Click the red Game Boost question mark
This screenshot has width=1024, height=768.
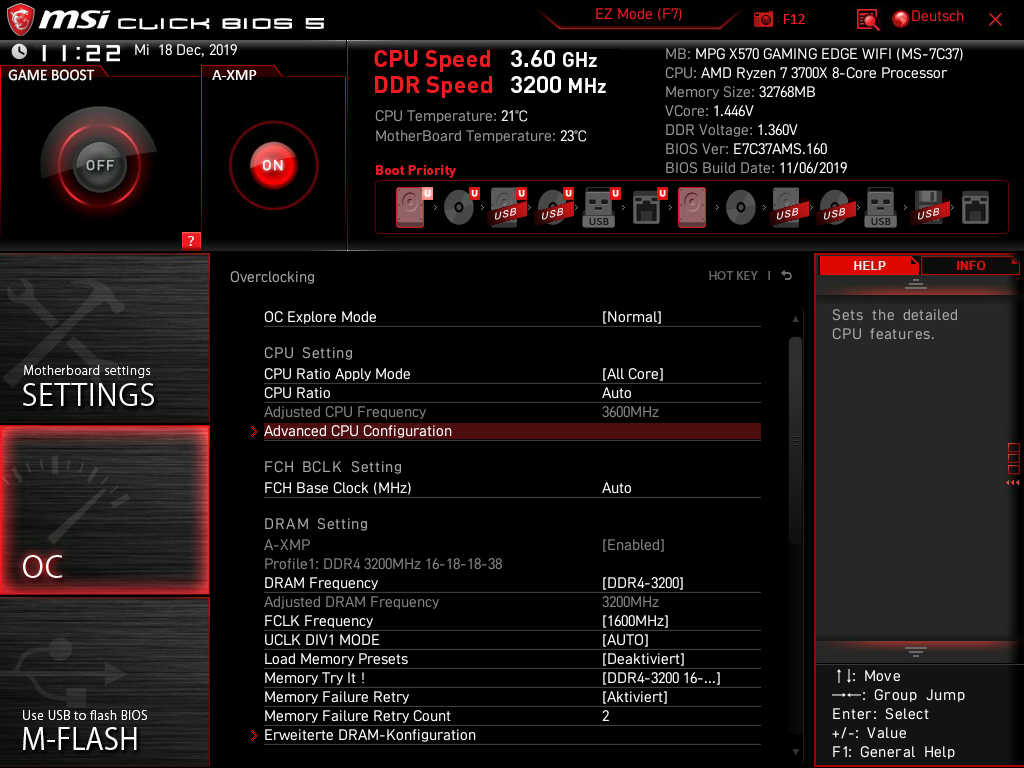[191, 240]
